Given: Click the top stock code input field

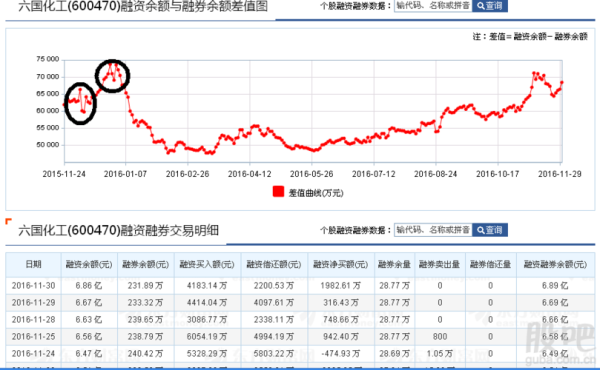Looking at the screenshot, I should [x=433, y=6].
